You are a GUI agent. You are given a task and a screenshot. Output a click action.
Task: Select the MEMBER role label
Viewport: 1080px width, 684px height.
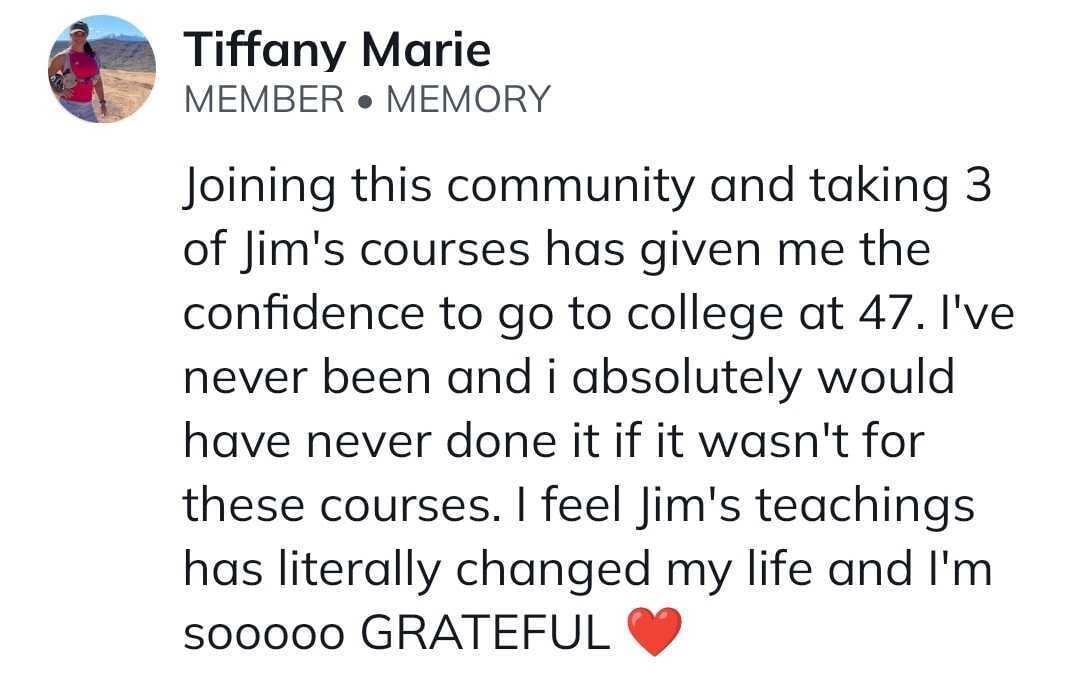click(x=264, y=99)
